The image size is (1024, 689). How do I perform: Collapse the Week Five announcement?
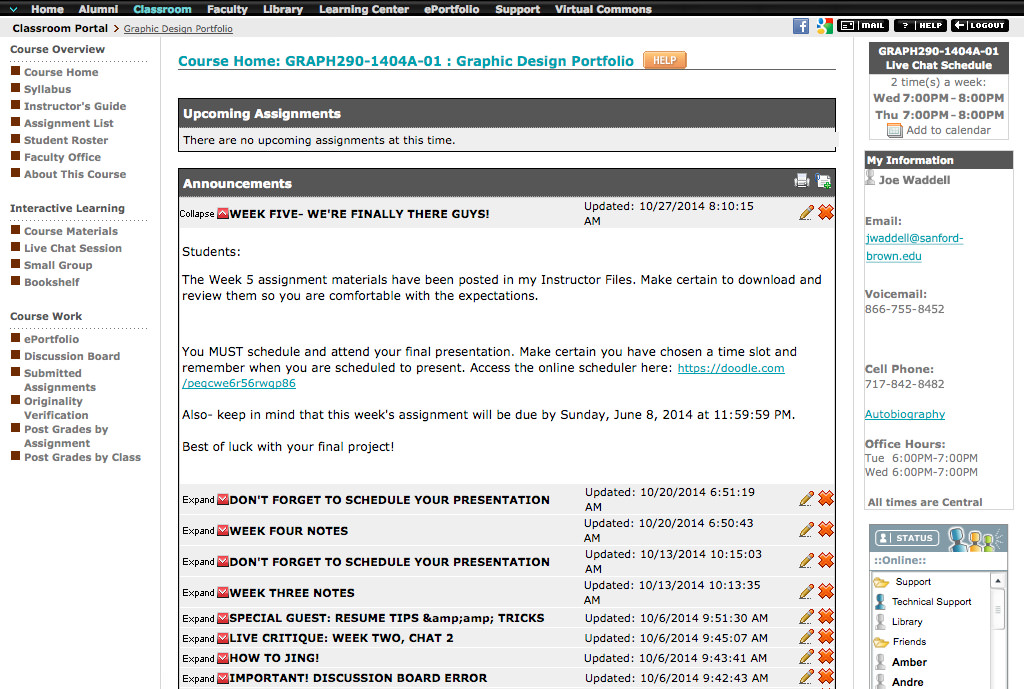pyautogui.click(x=197, y=214)
